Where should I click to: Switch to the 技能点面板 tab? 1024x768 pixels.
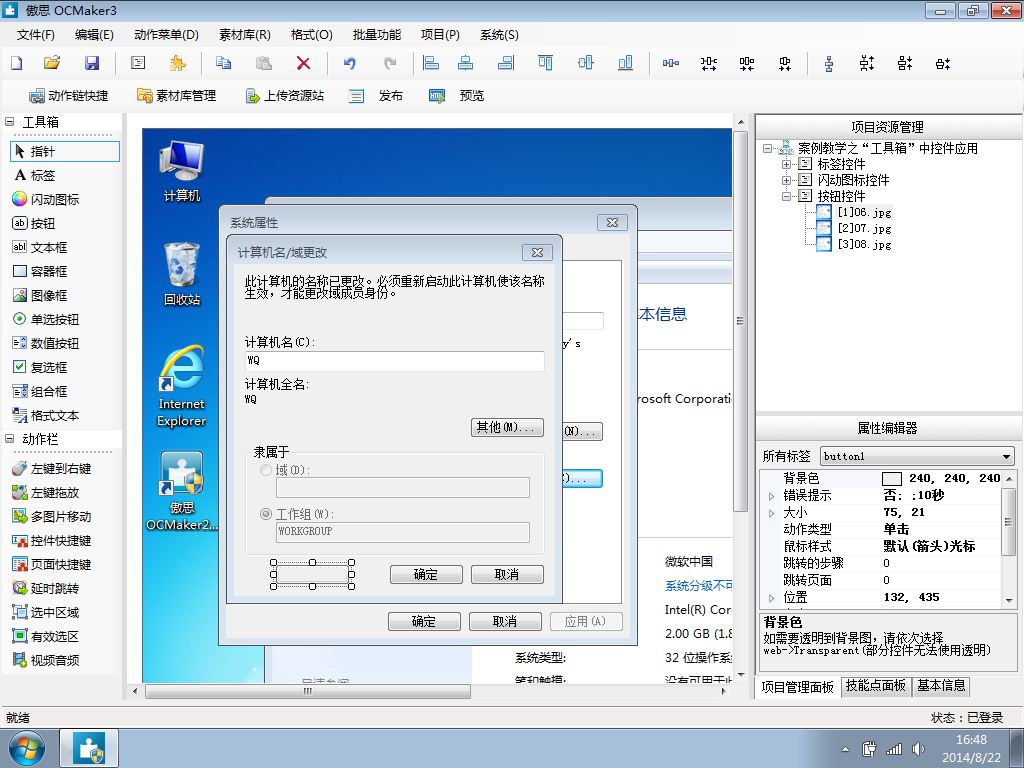875,686
